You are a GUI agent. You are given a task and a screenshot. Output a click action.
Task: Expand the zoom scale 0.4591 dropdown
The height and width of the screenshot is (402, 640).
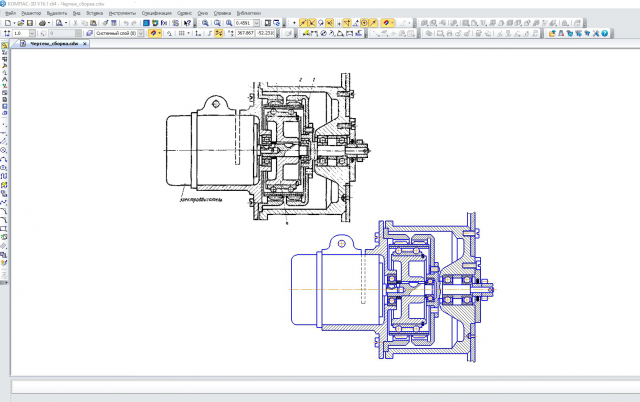tap(256, 23)
